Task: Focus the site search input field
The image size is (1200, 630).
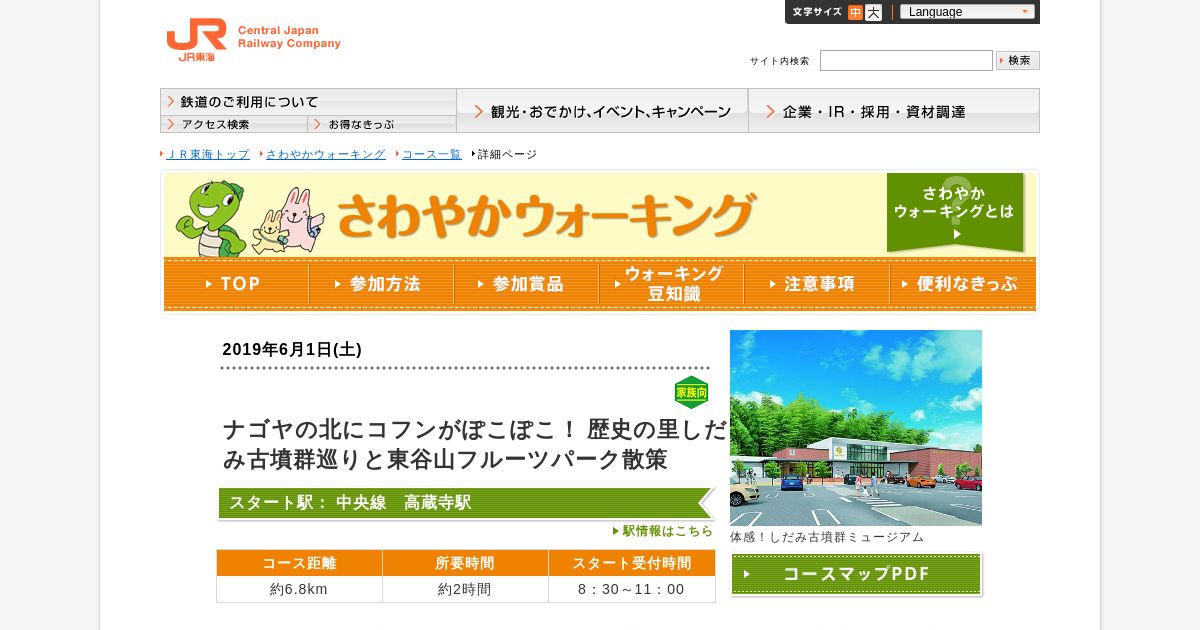Action: pyautogui.click(x=906, y=60)
